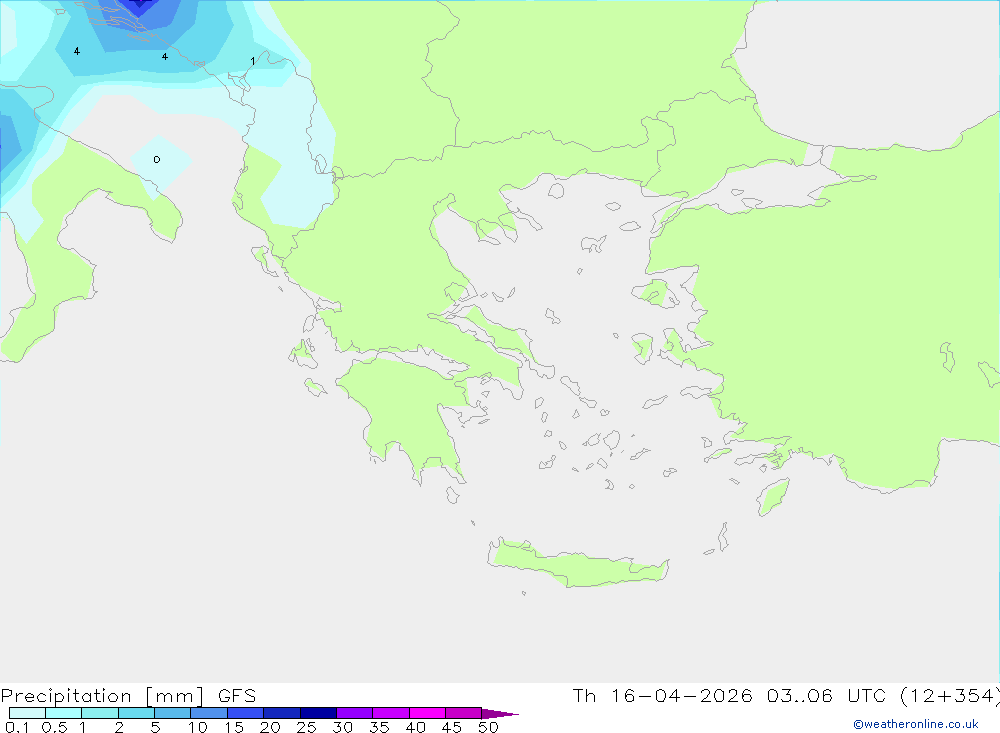1000x733 pixels.
Task: Click the "Th 16-04-2026" date text
Action: [x=662, y=695]
